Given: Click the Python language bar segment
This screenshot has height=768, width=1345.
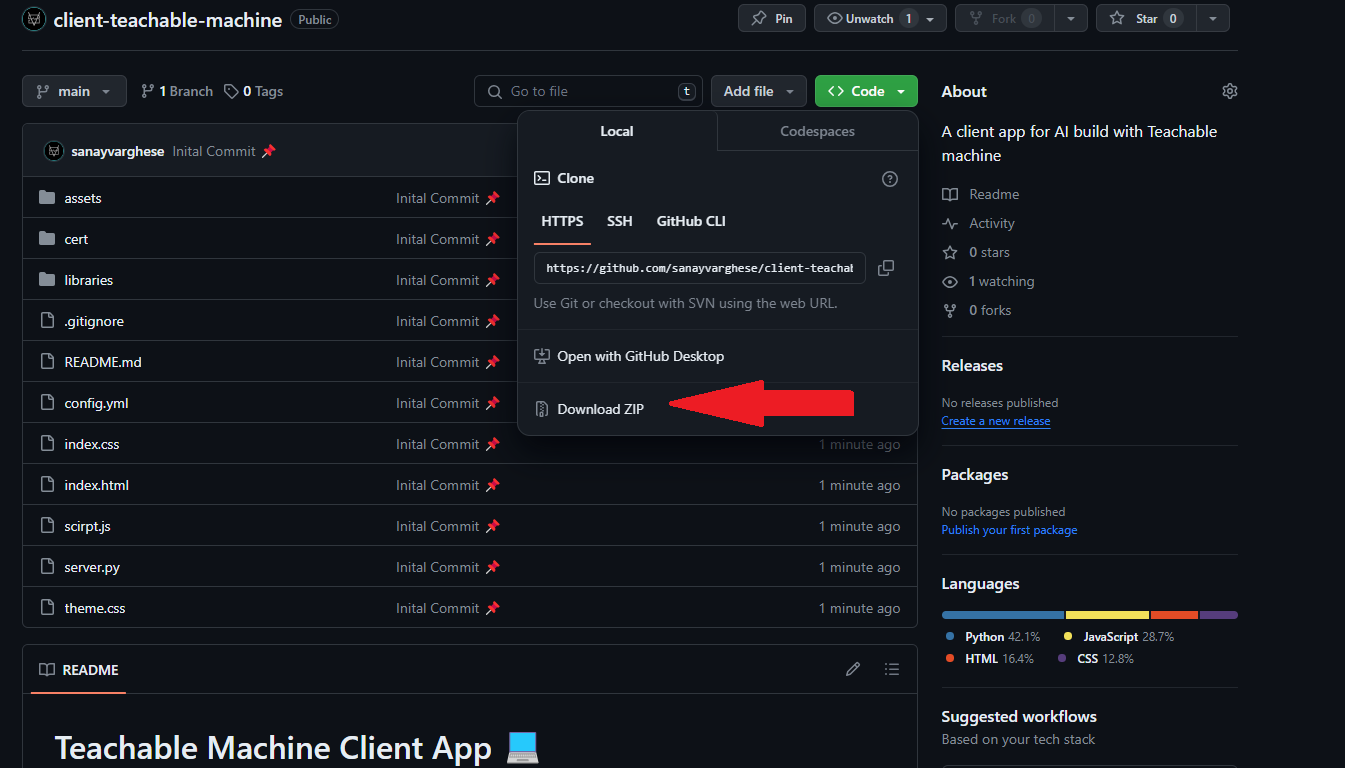Looking at the screenshot, I should (x=1003, y=615).
